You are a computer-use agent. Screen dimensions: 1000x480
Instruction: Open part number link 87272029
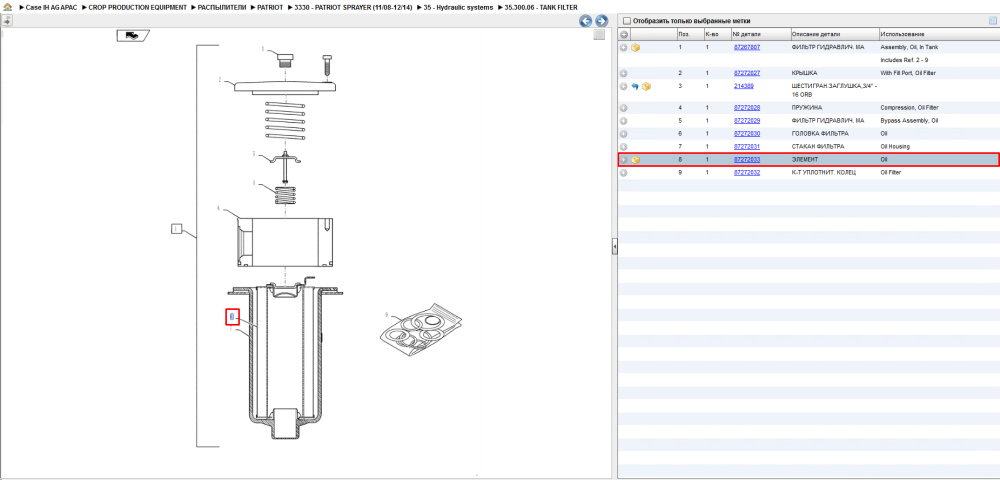click(747, 120)
